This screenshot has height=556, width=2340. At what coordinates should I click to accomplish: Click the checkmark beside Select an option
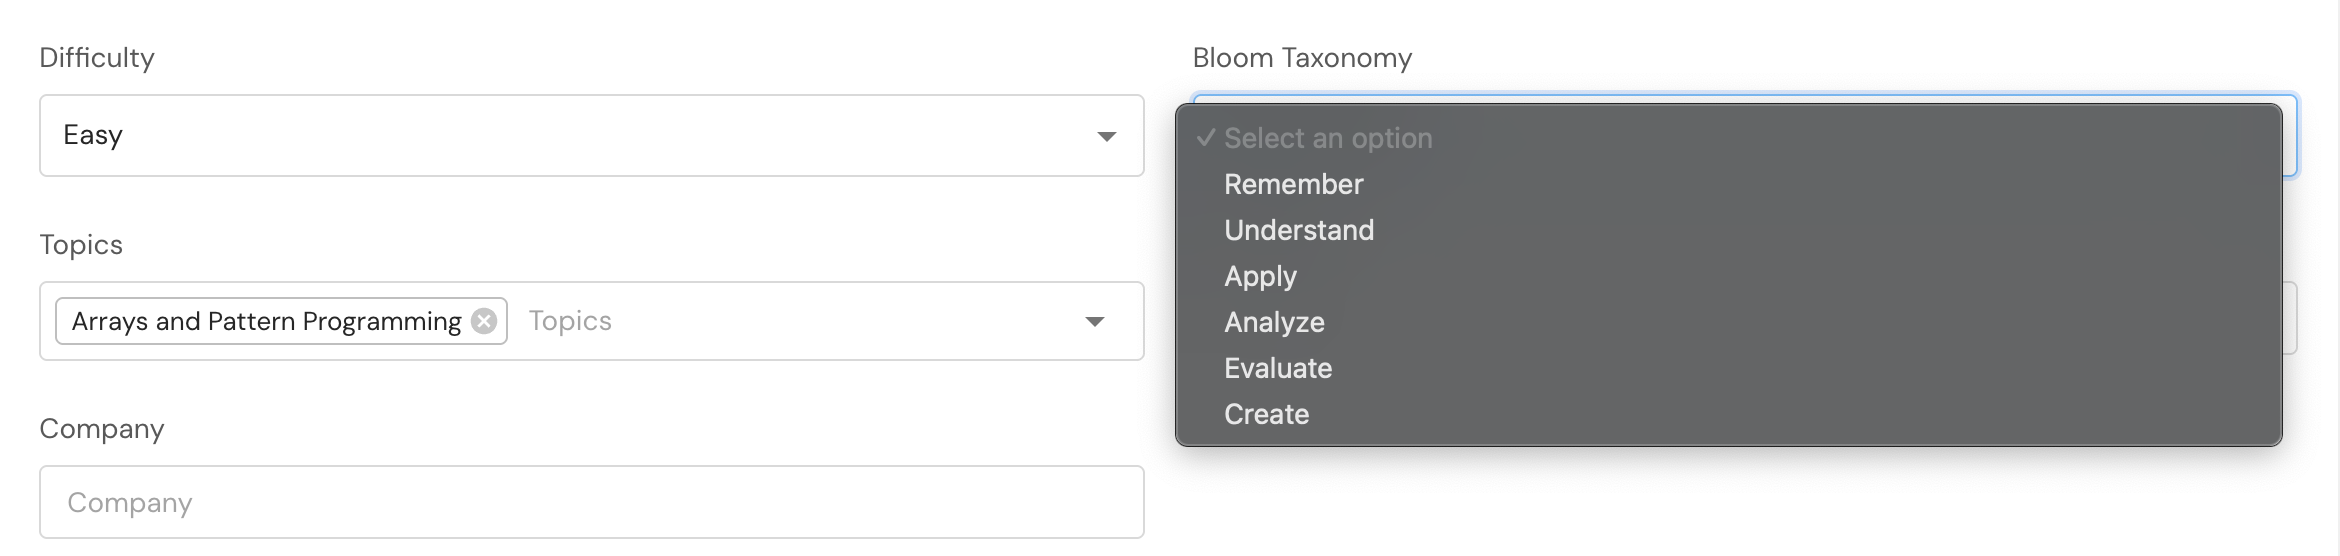click(1206, 138)
